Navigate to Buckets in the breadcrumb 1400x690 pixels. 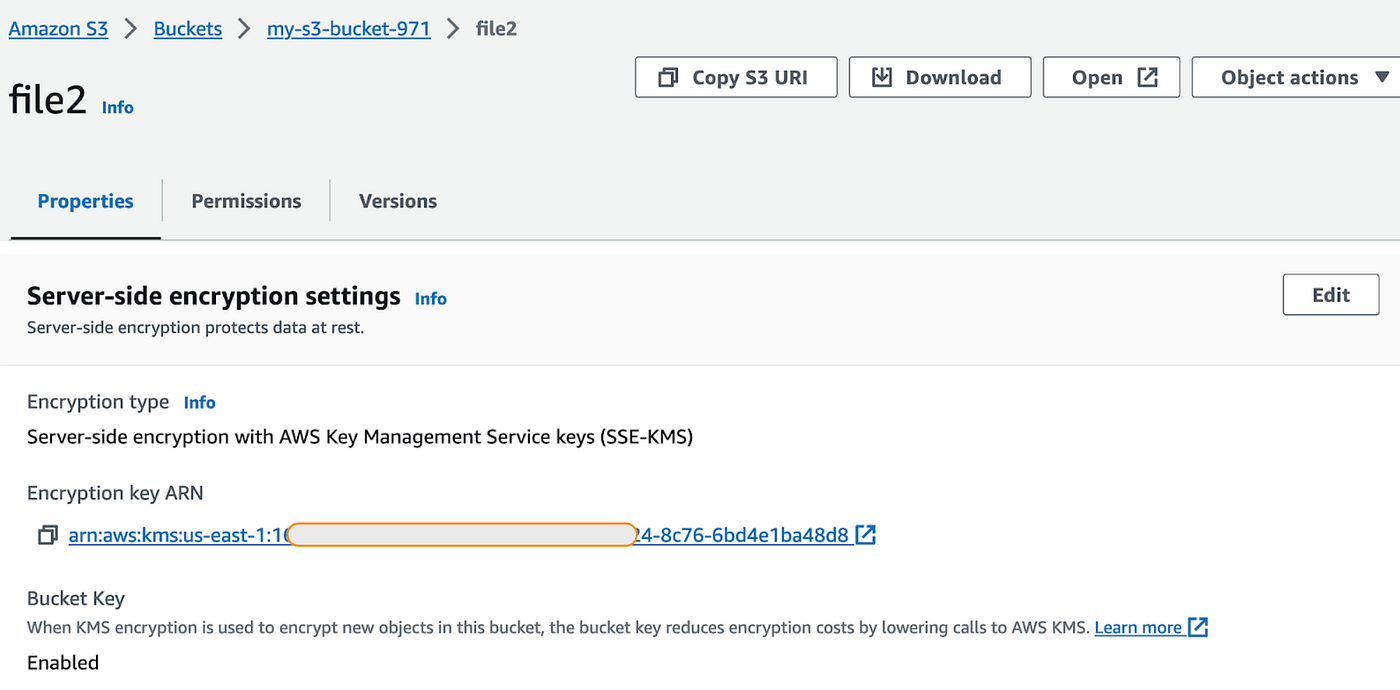tap(188, 28)
